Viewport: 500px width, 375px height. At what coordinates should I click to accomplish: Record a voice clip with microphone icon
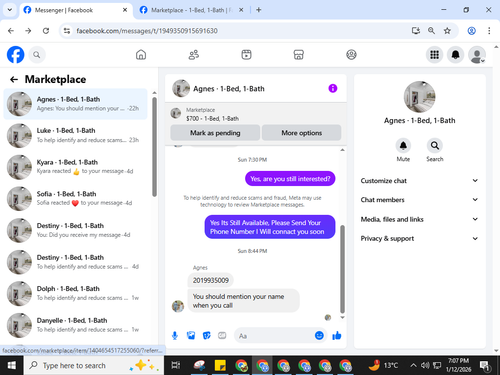[x=175, y=335]
